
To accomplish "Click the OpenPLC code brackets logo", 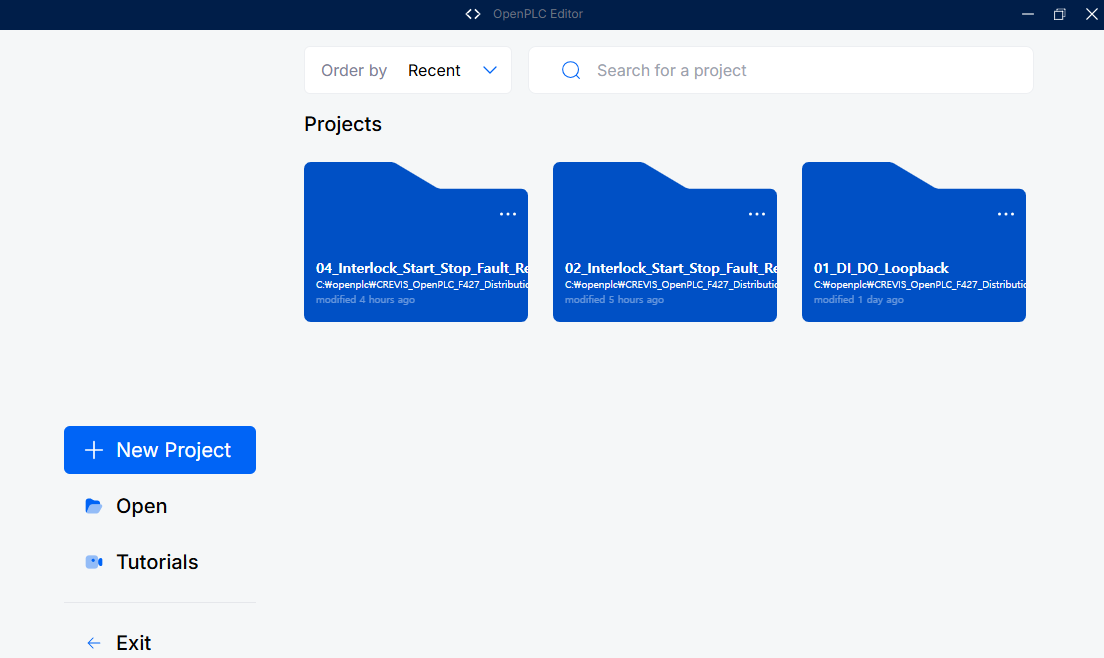I will coord(472,14).
